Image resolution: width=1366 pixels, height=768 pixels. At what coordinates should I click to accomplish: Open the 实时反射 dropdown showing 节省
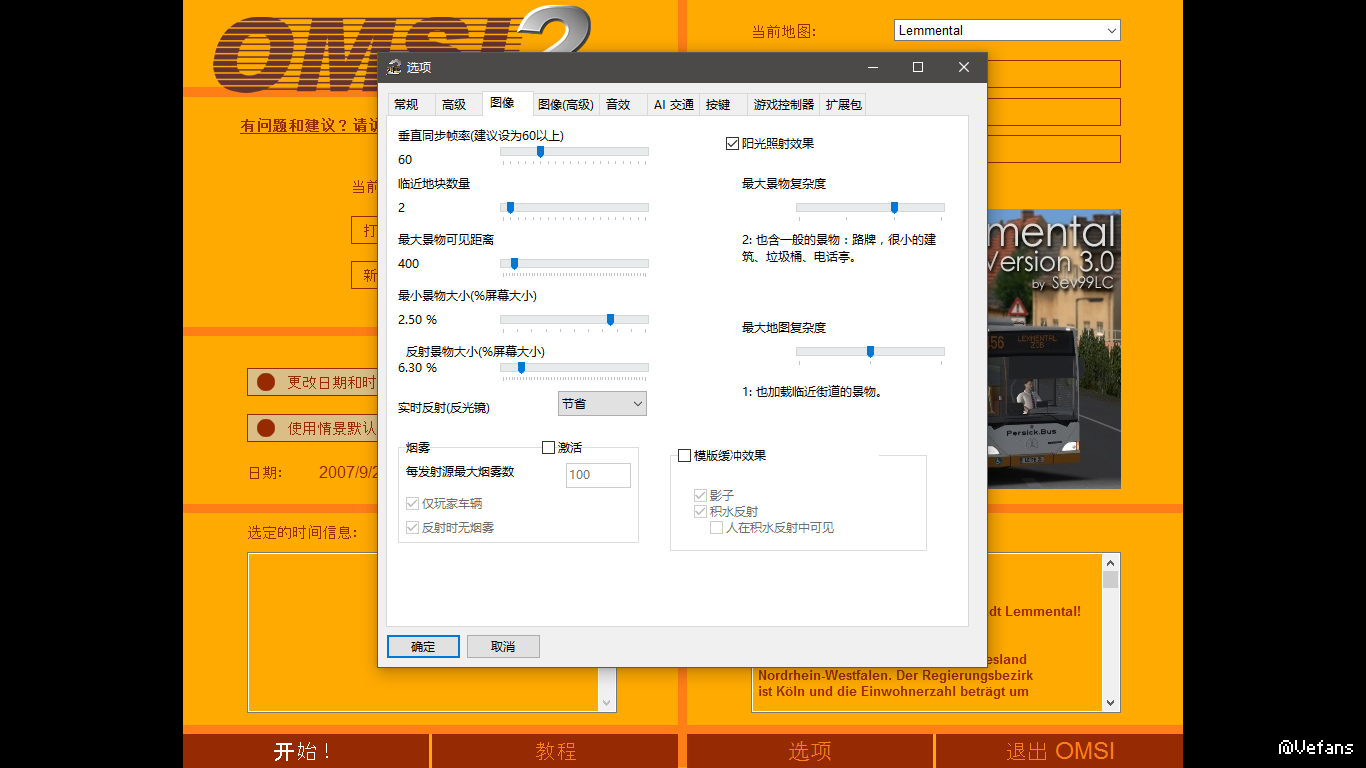(602, 403)
